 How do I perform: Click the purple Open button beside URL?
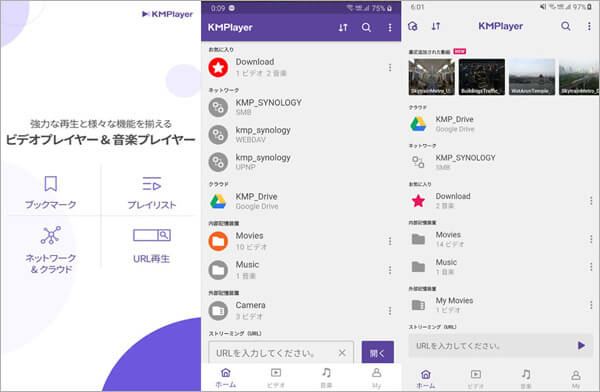(377, 352)
